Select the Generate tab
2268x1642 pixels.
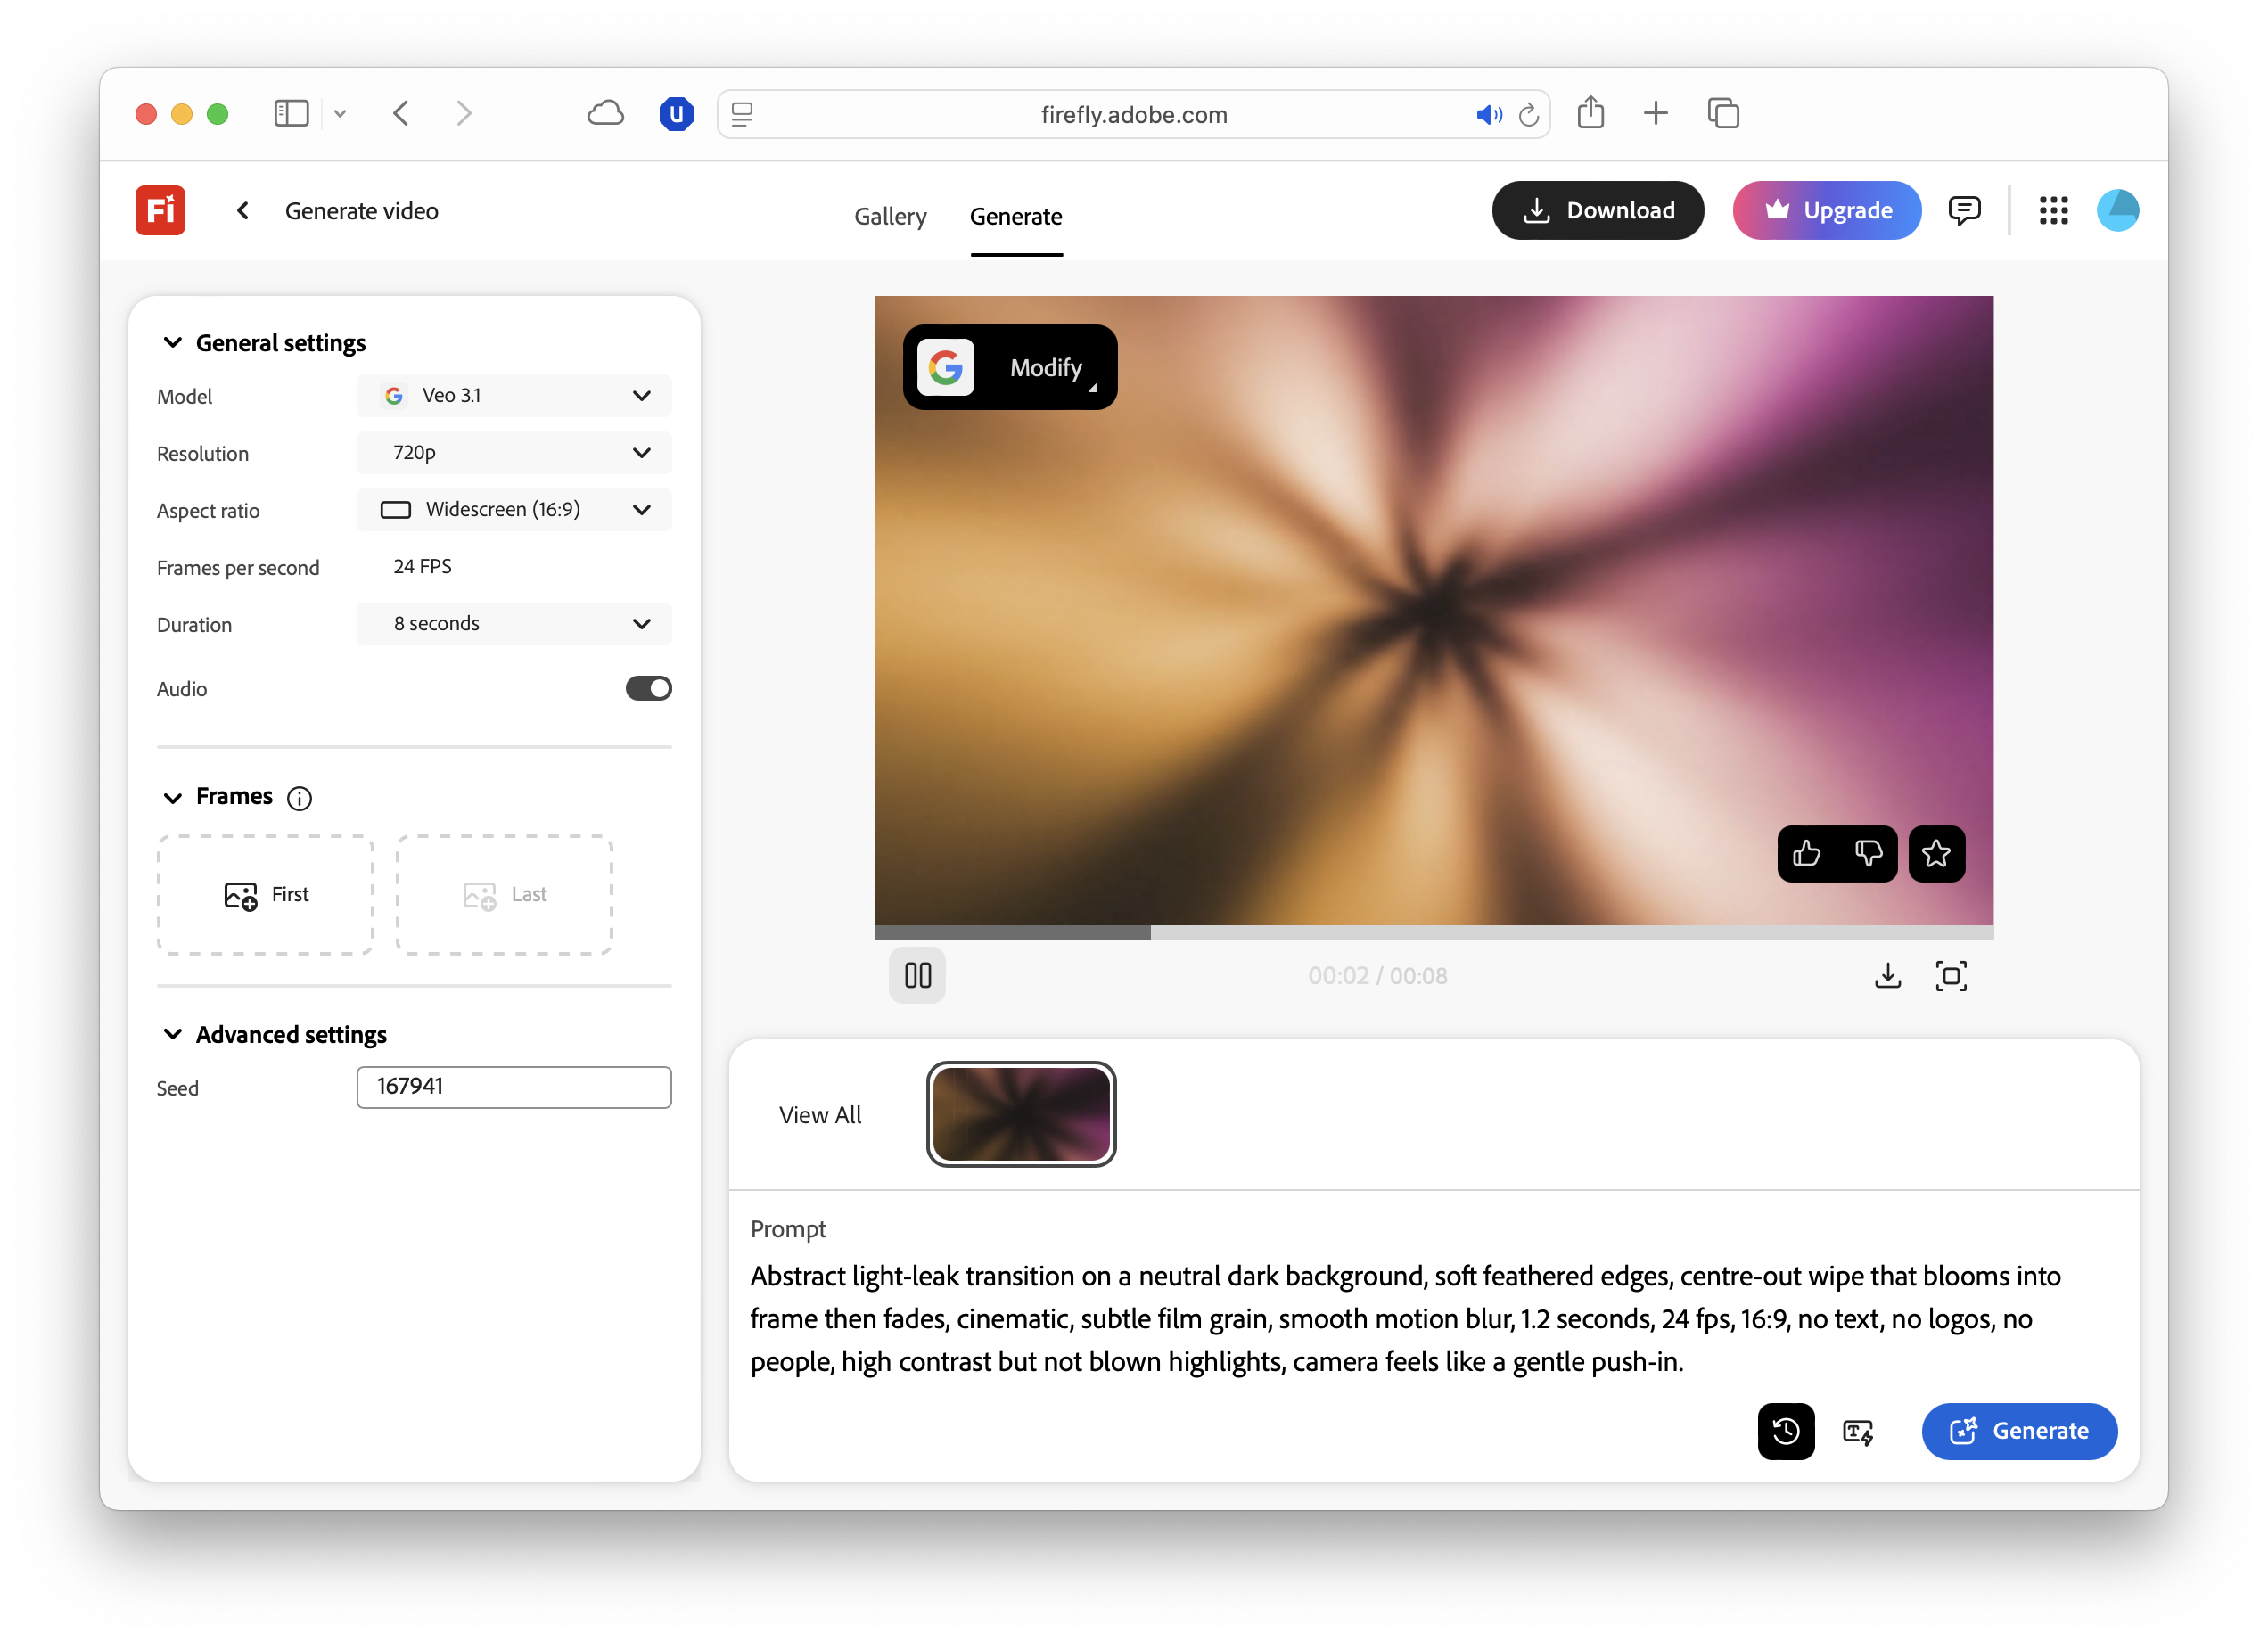tap(1016, 216)
